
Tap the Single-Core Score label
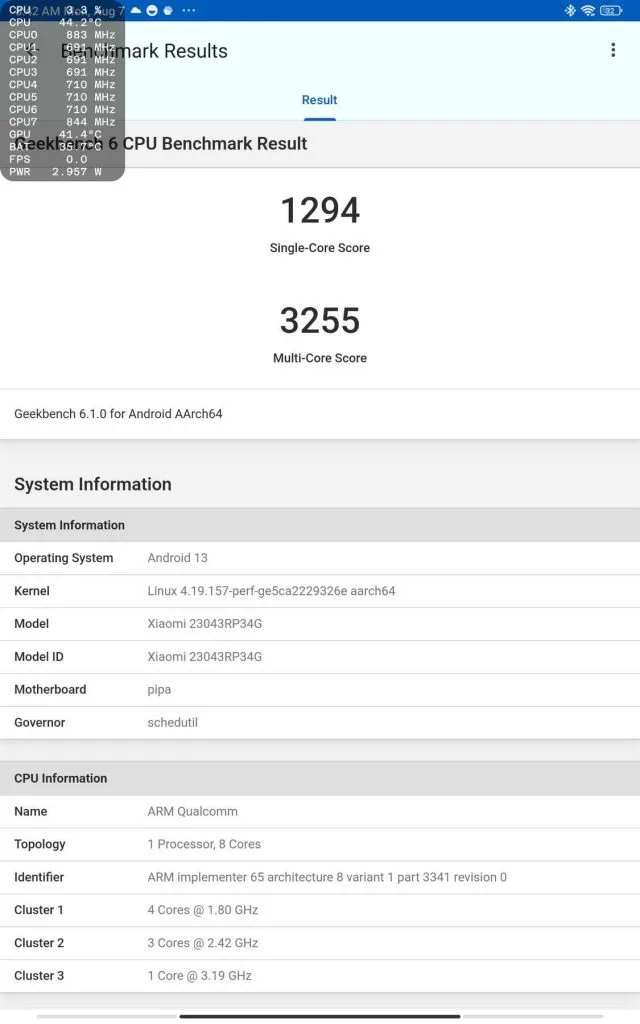(x=320, y=248)
